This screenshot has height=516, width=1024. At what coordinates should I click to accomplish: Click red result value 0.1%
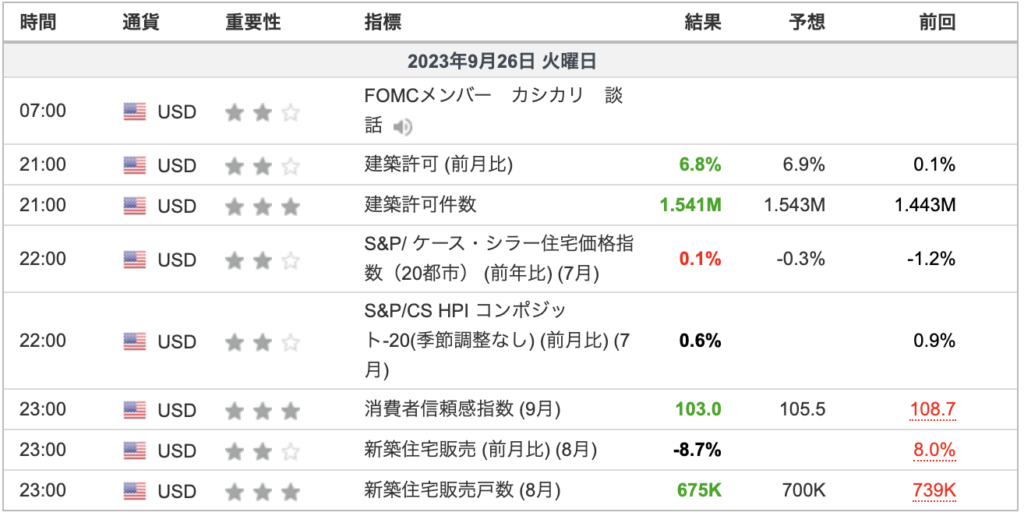(x=700, y=259)
